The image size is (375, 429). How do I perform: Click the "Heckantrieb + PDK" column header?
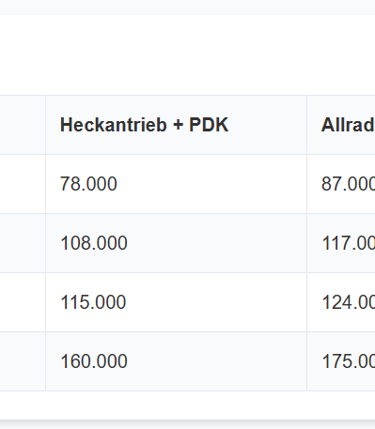(176, 125)
